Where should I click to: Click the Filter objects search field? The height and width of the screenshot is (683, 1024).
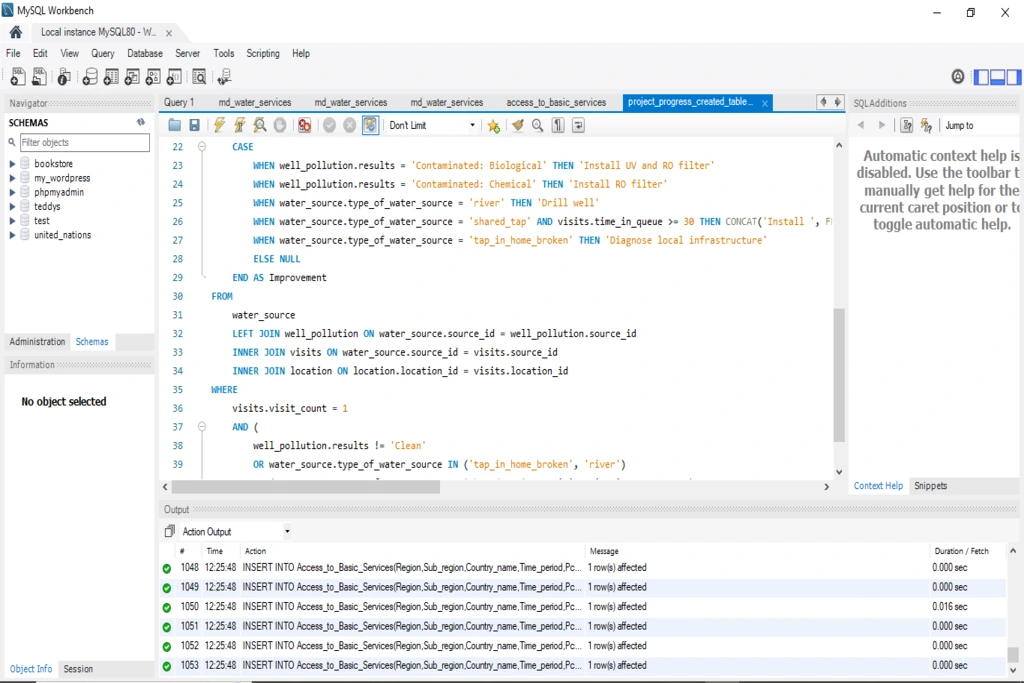[x=85, y=142]
